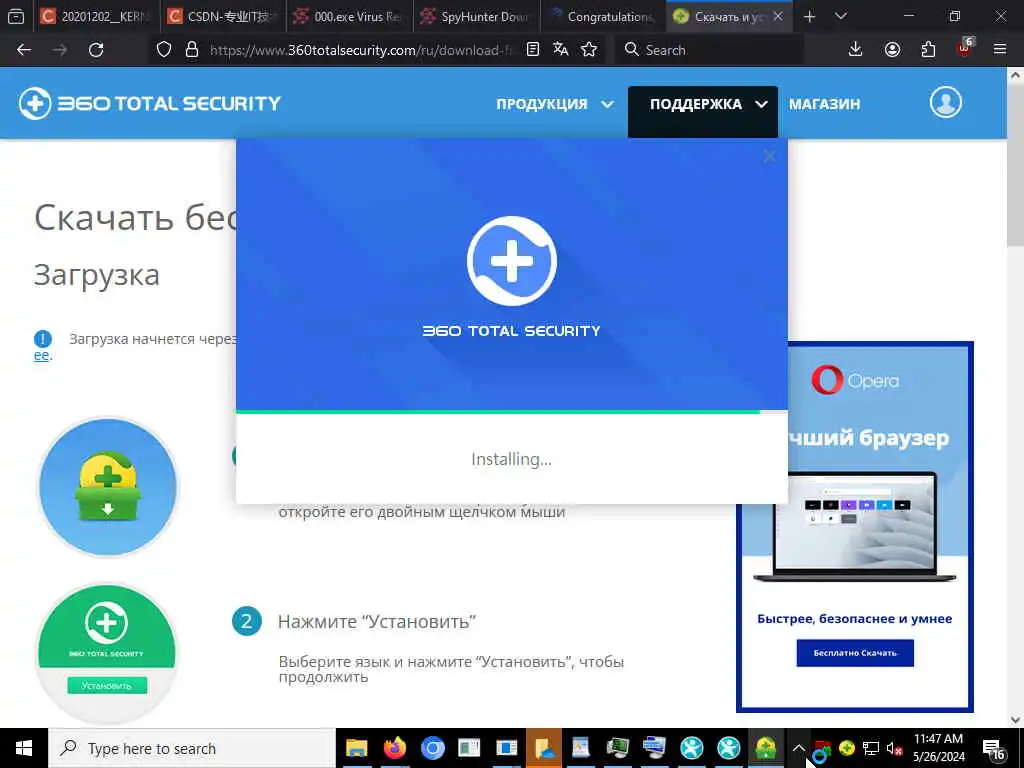
Task: Click the Opera ad laptop image
Action: (855, 526)
